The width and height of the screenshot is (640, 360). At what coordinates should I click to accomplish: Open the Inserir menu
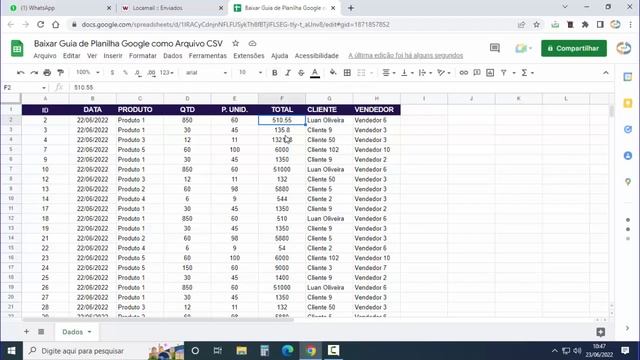pos(113,56)
